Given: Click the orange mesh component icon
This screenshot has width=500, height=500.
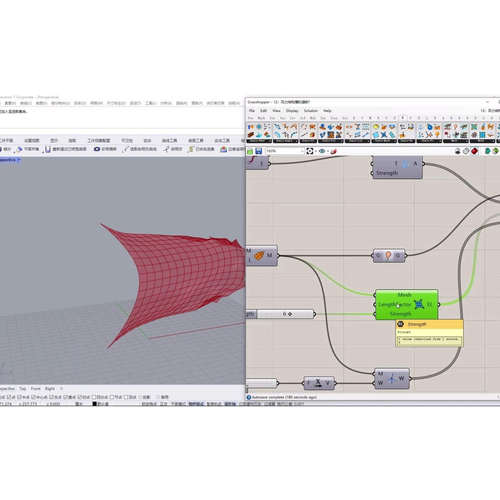Looking at the screenshot, I should [x=259, y=256].
